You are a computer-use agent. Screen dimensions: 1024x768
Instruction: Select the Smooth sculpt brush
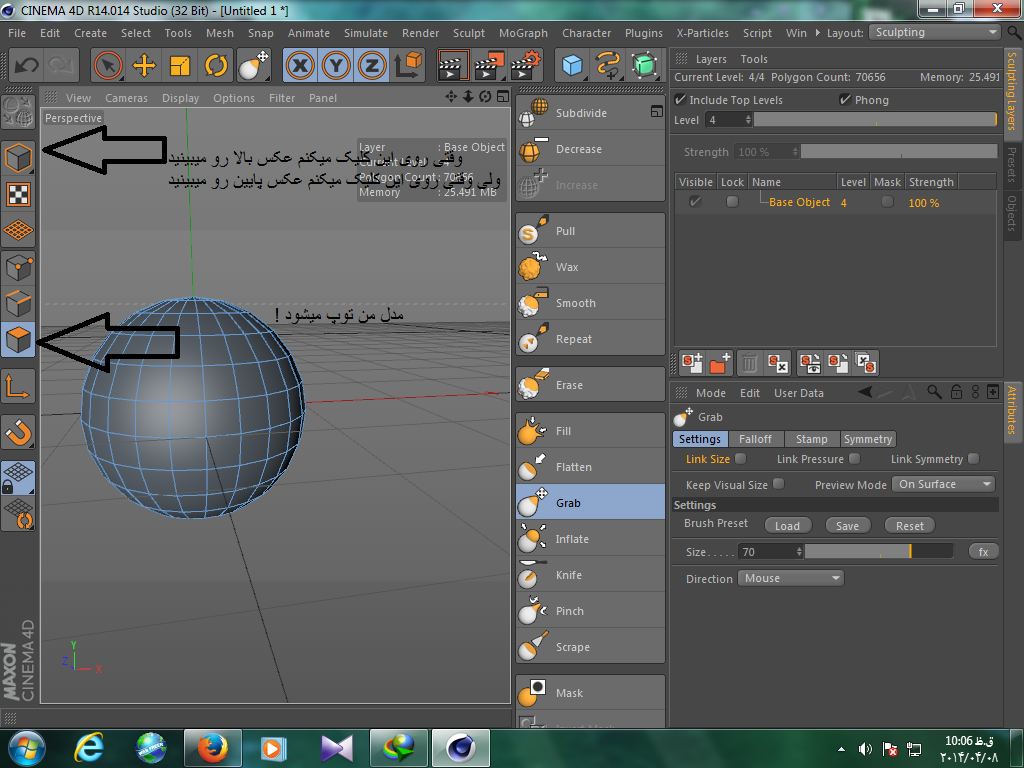(590, 303)
